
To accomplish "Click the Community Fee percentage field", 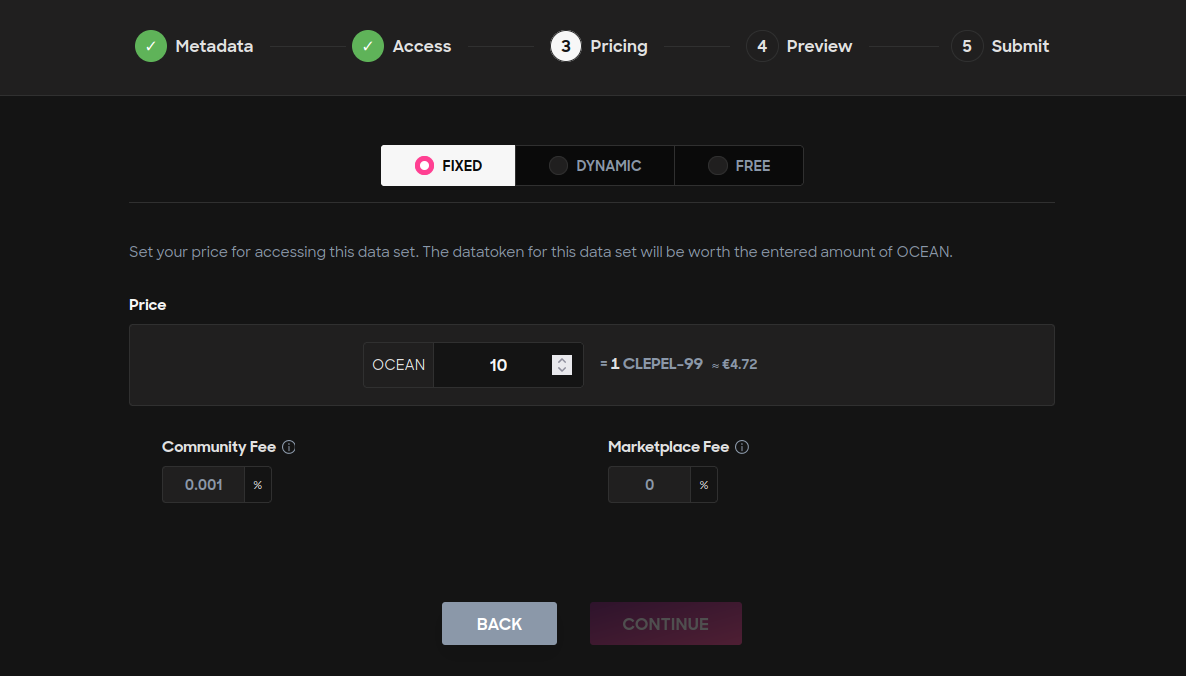I will (x=203, y=485).
